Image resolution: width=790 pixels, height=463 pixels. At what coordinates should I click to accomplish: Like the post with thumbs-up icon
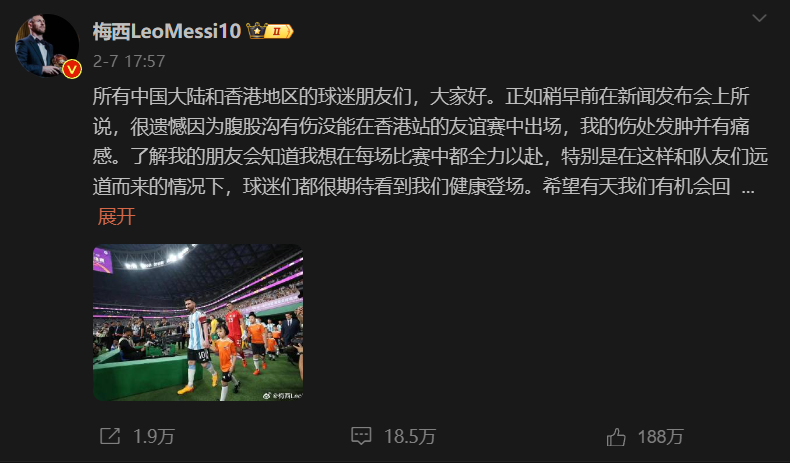616,436
